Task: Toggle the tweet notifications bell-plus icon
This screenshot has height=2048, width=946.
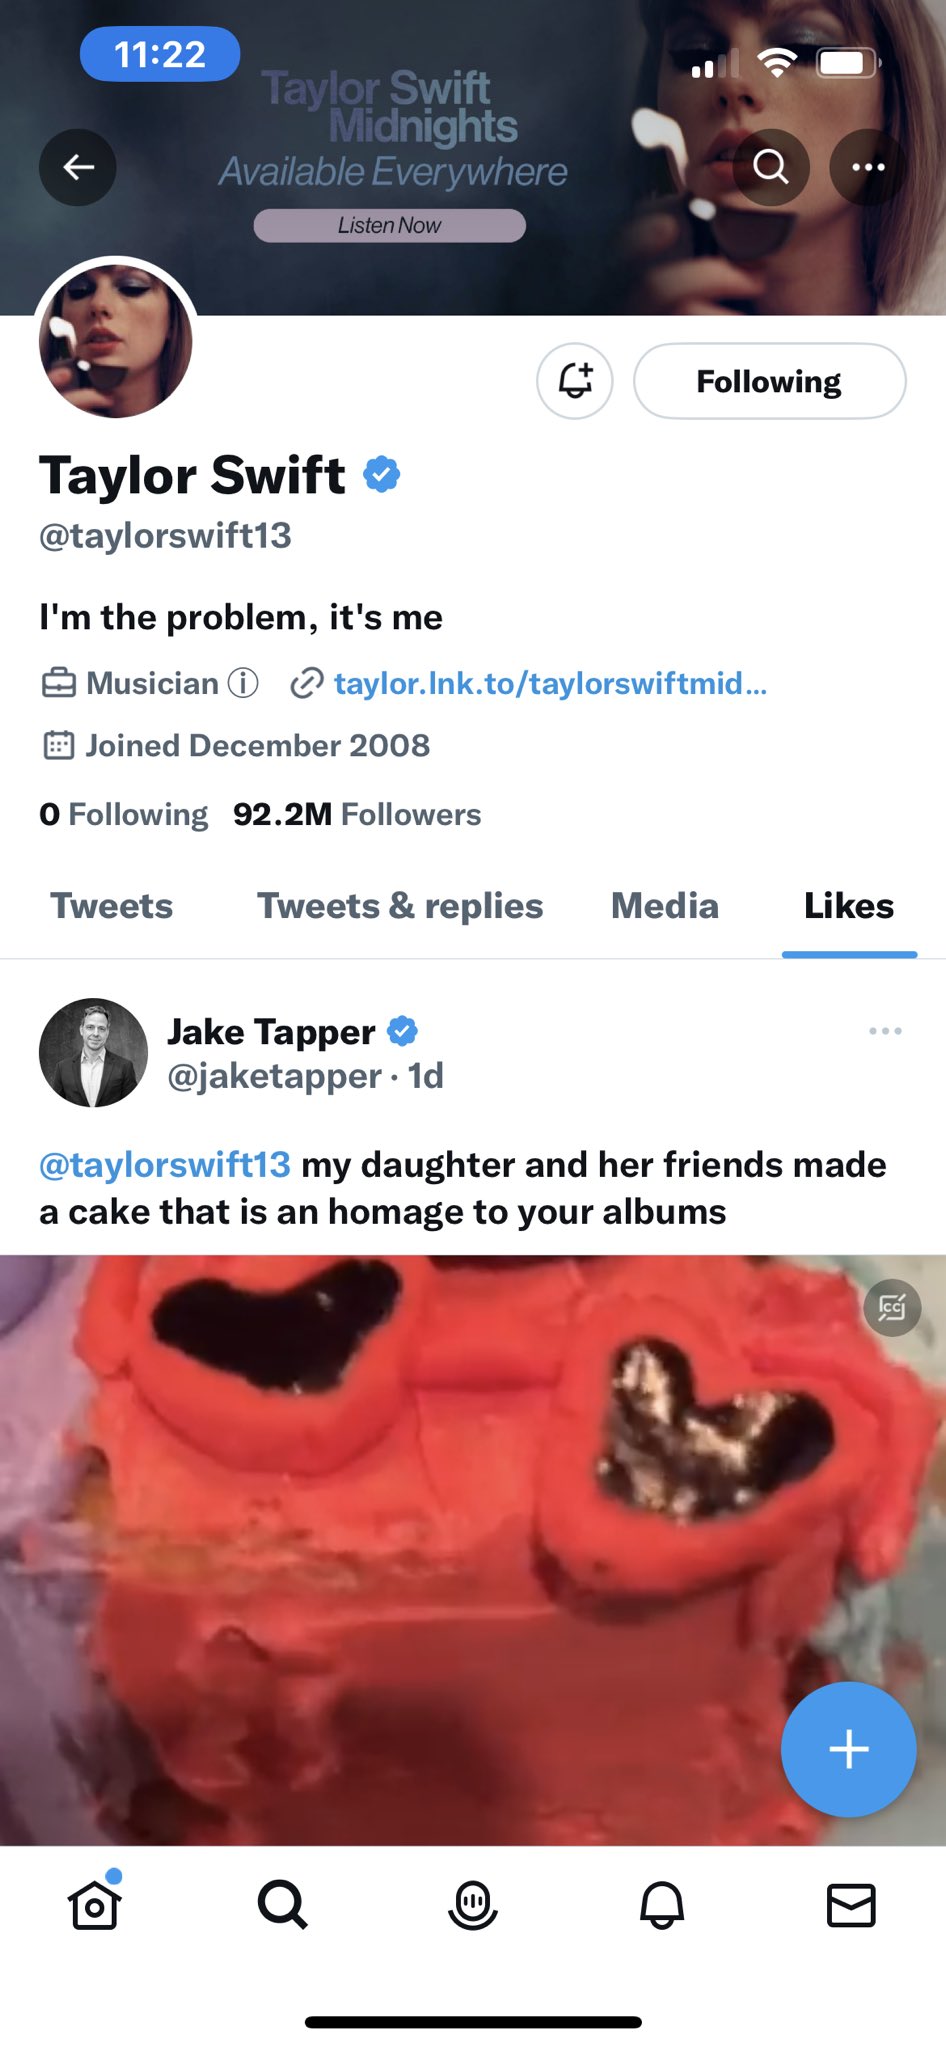Action: [x=575, y=381]
